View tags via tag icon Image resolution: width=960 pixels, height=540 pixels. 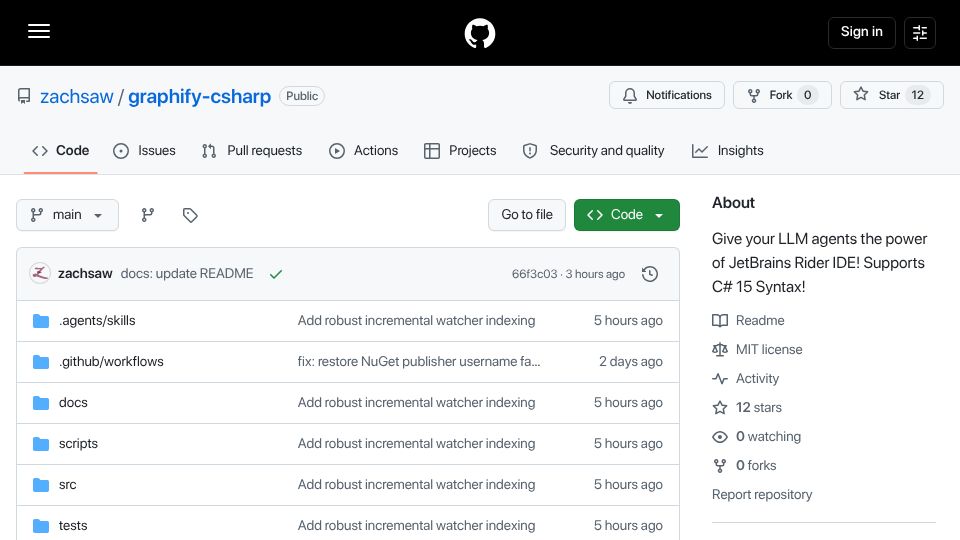(190, 215)
